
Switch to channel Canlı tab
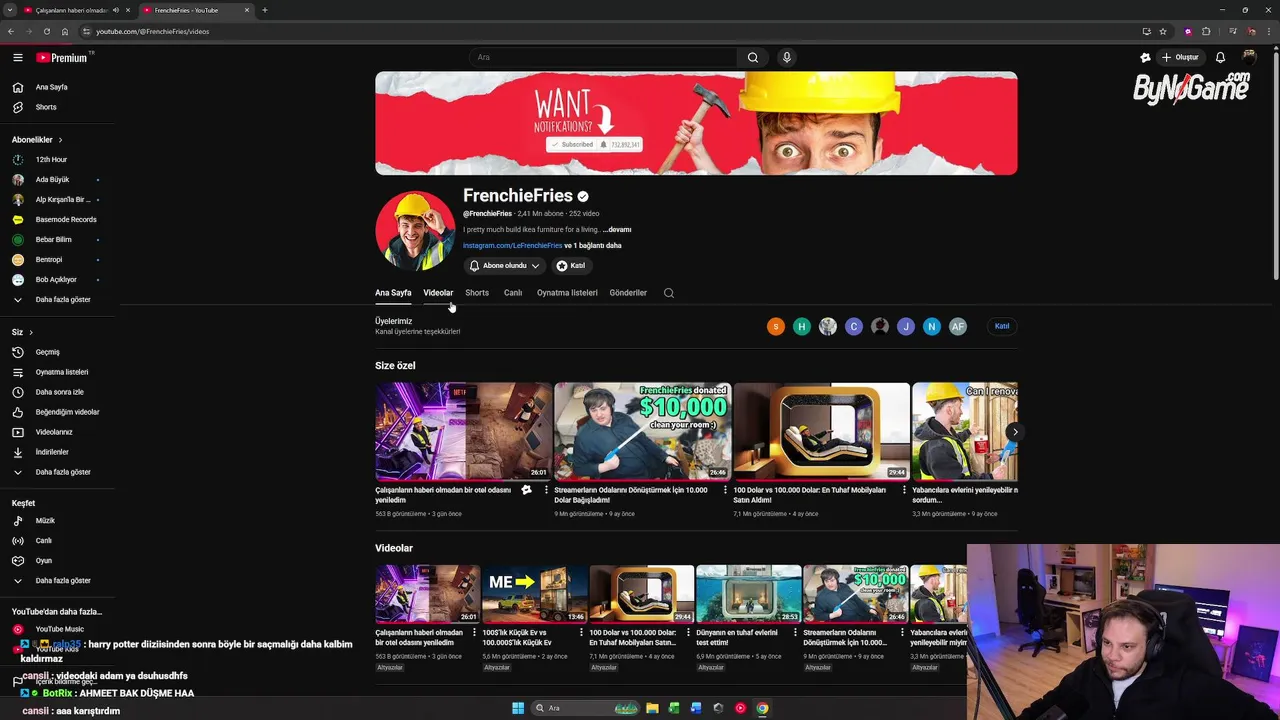[513, 293]
